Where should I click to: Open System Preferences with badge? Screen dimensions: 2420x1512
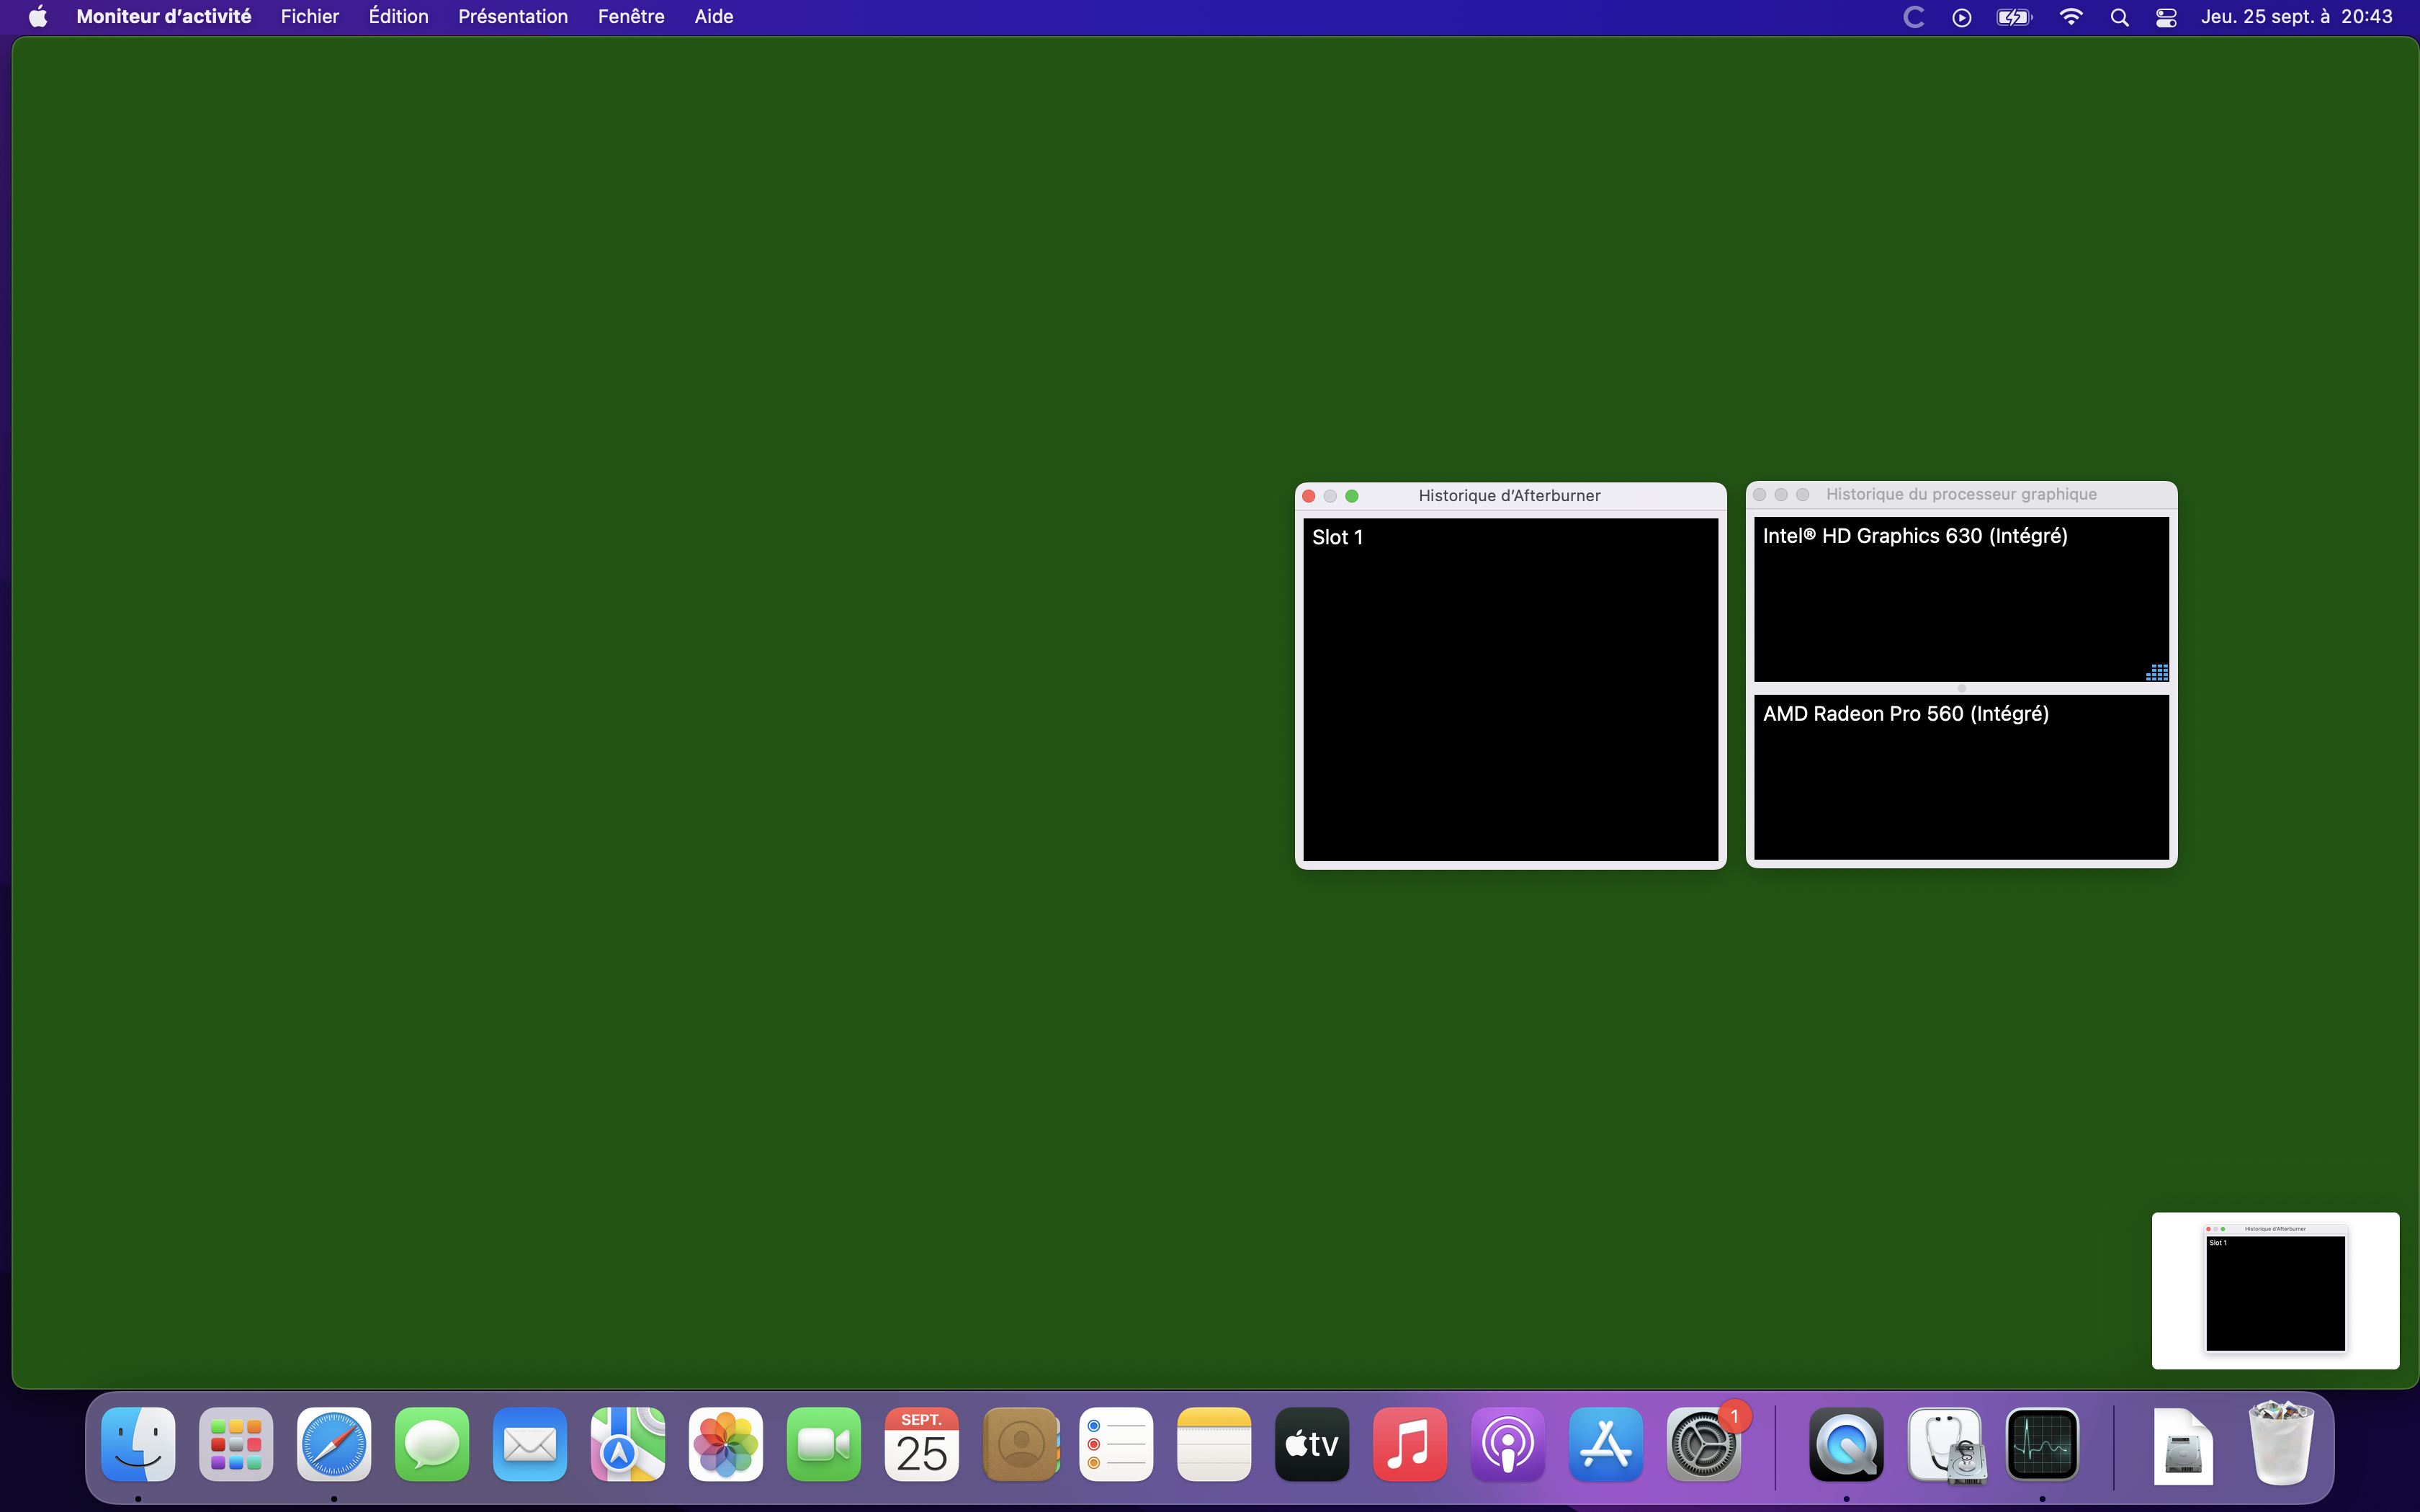coord(1704,1444)
